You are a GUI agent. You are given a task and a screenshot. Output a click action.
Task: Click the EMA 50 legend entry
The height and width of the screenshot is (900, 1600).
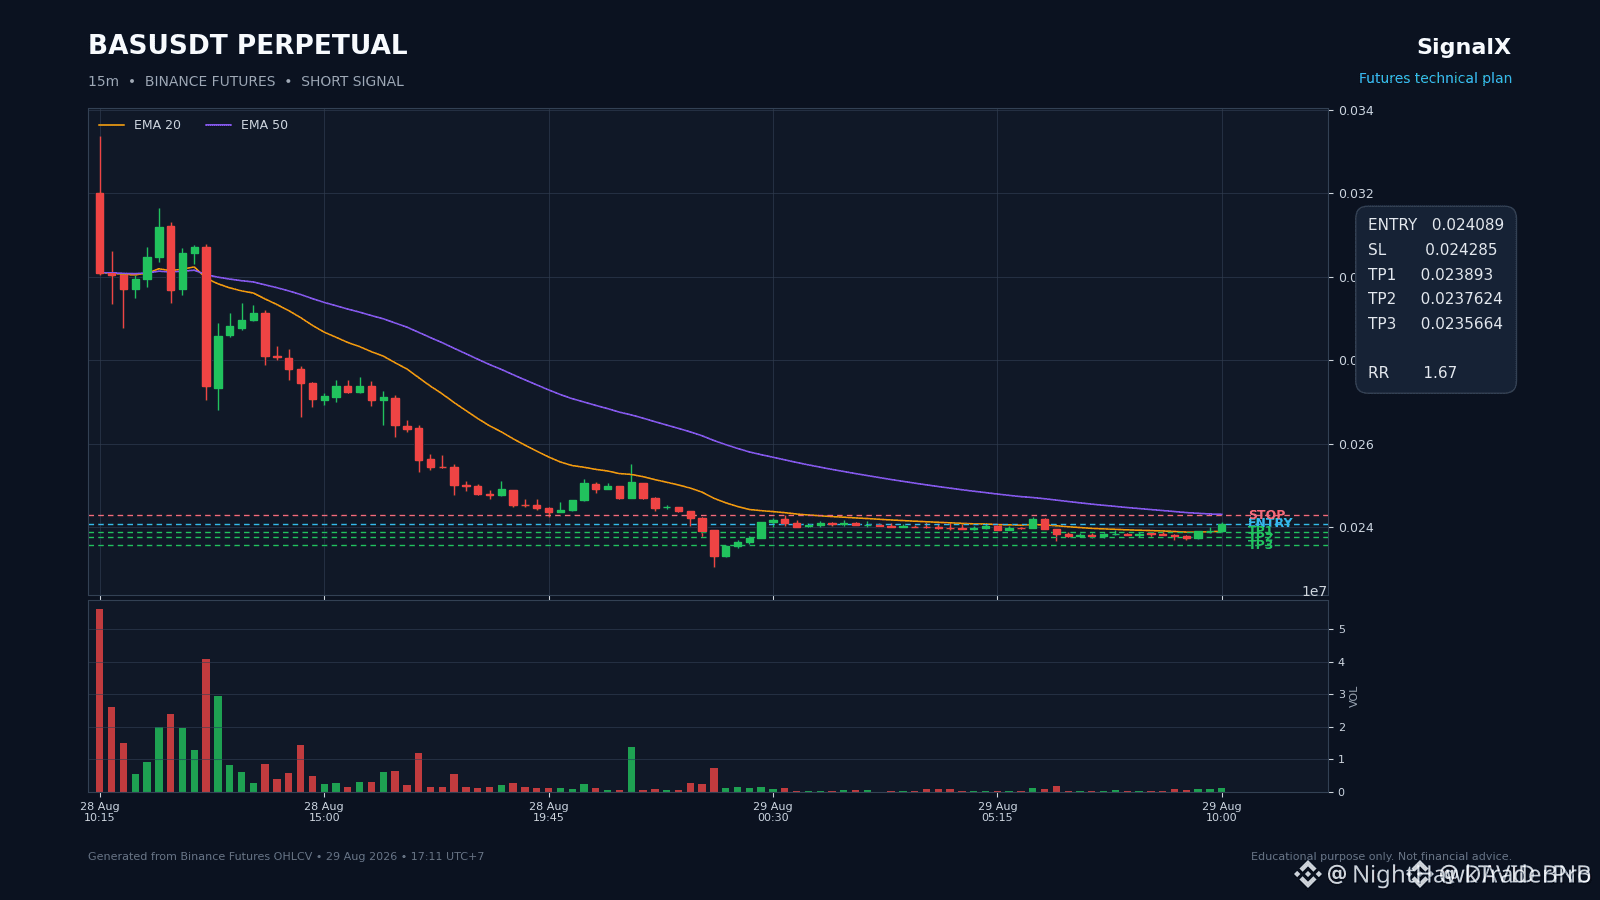click(247, 125)
